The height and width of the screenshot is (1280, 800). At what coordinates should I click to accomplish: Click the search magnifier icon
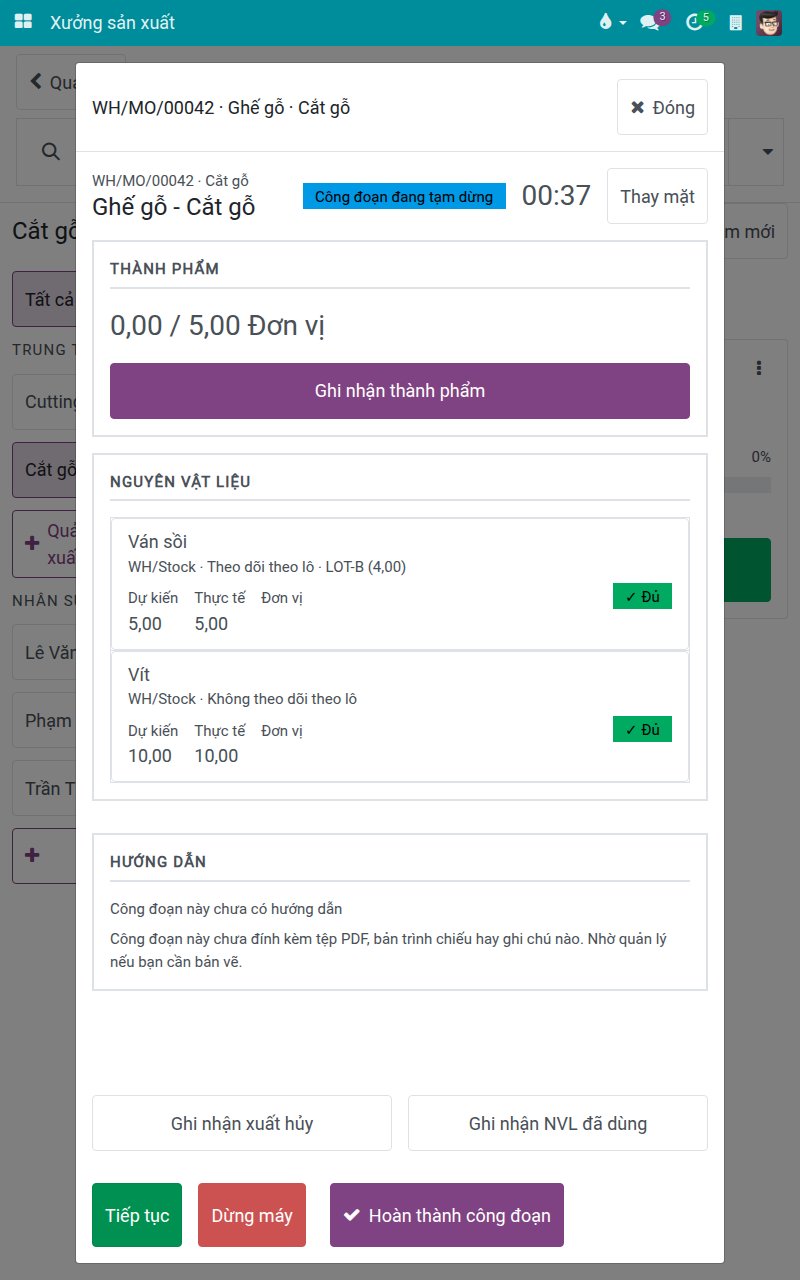point(50,151)
